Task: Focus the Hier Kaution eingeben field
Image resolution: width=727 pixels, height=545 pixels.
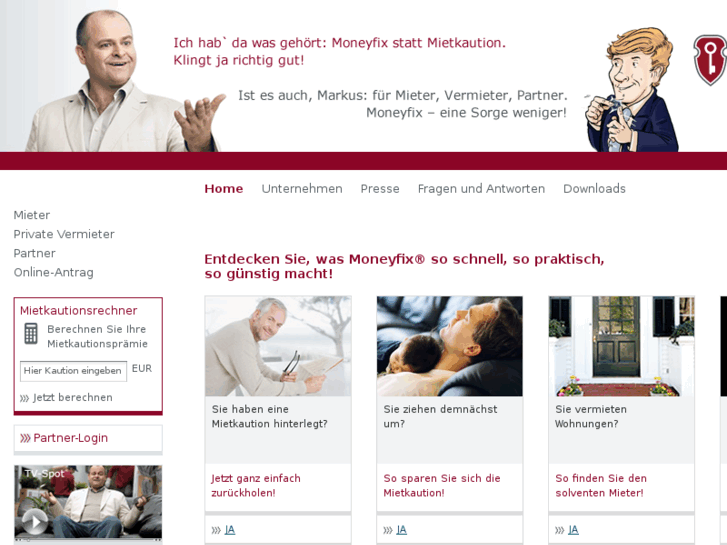Action: (x=73, y=371)
